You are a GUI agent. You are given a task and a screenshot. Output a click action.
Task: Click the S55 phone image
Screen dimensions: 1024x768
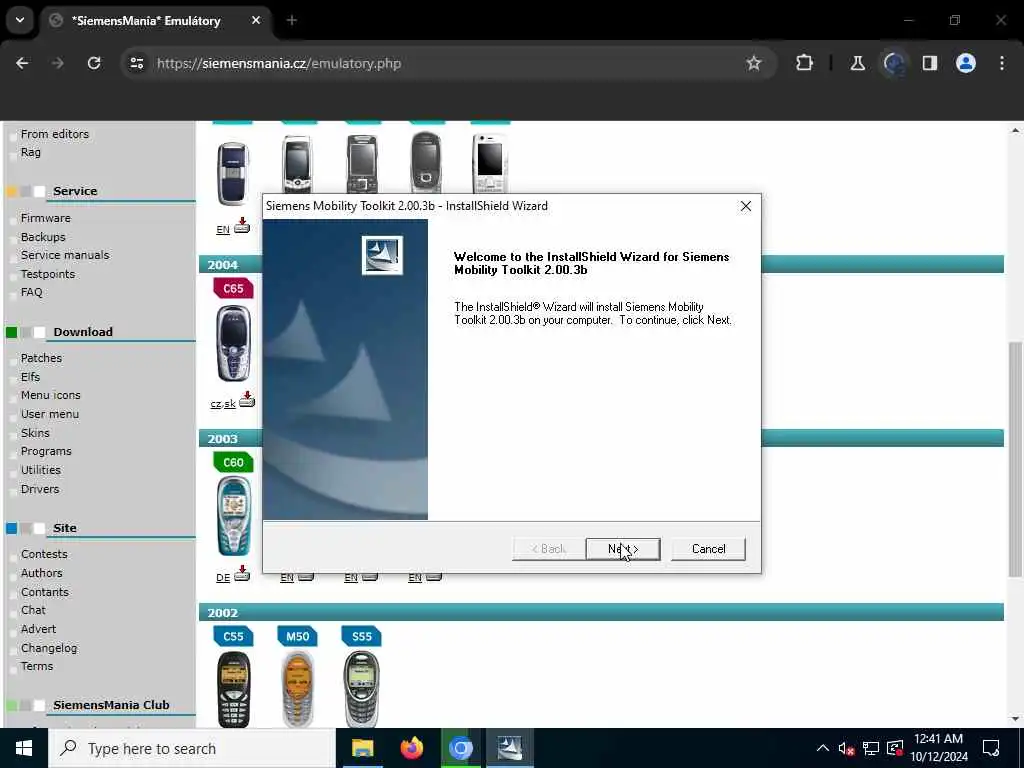(361, 689)
